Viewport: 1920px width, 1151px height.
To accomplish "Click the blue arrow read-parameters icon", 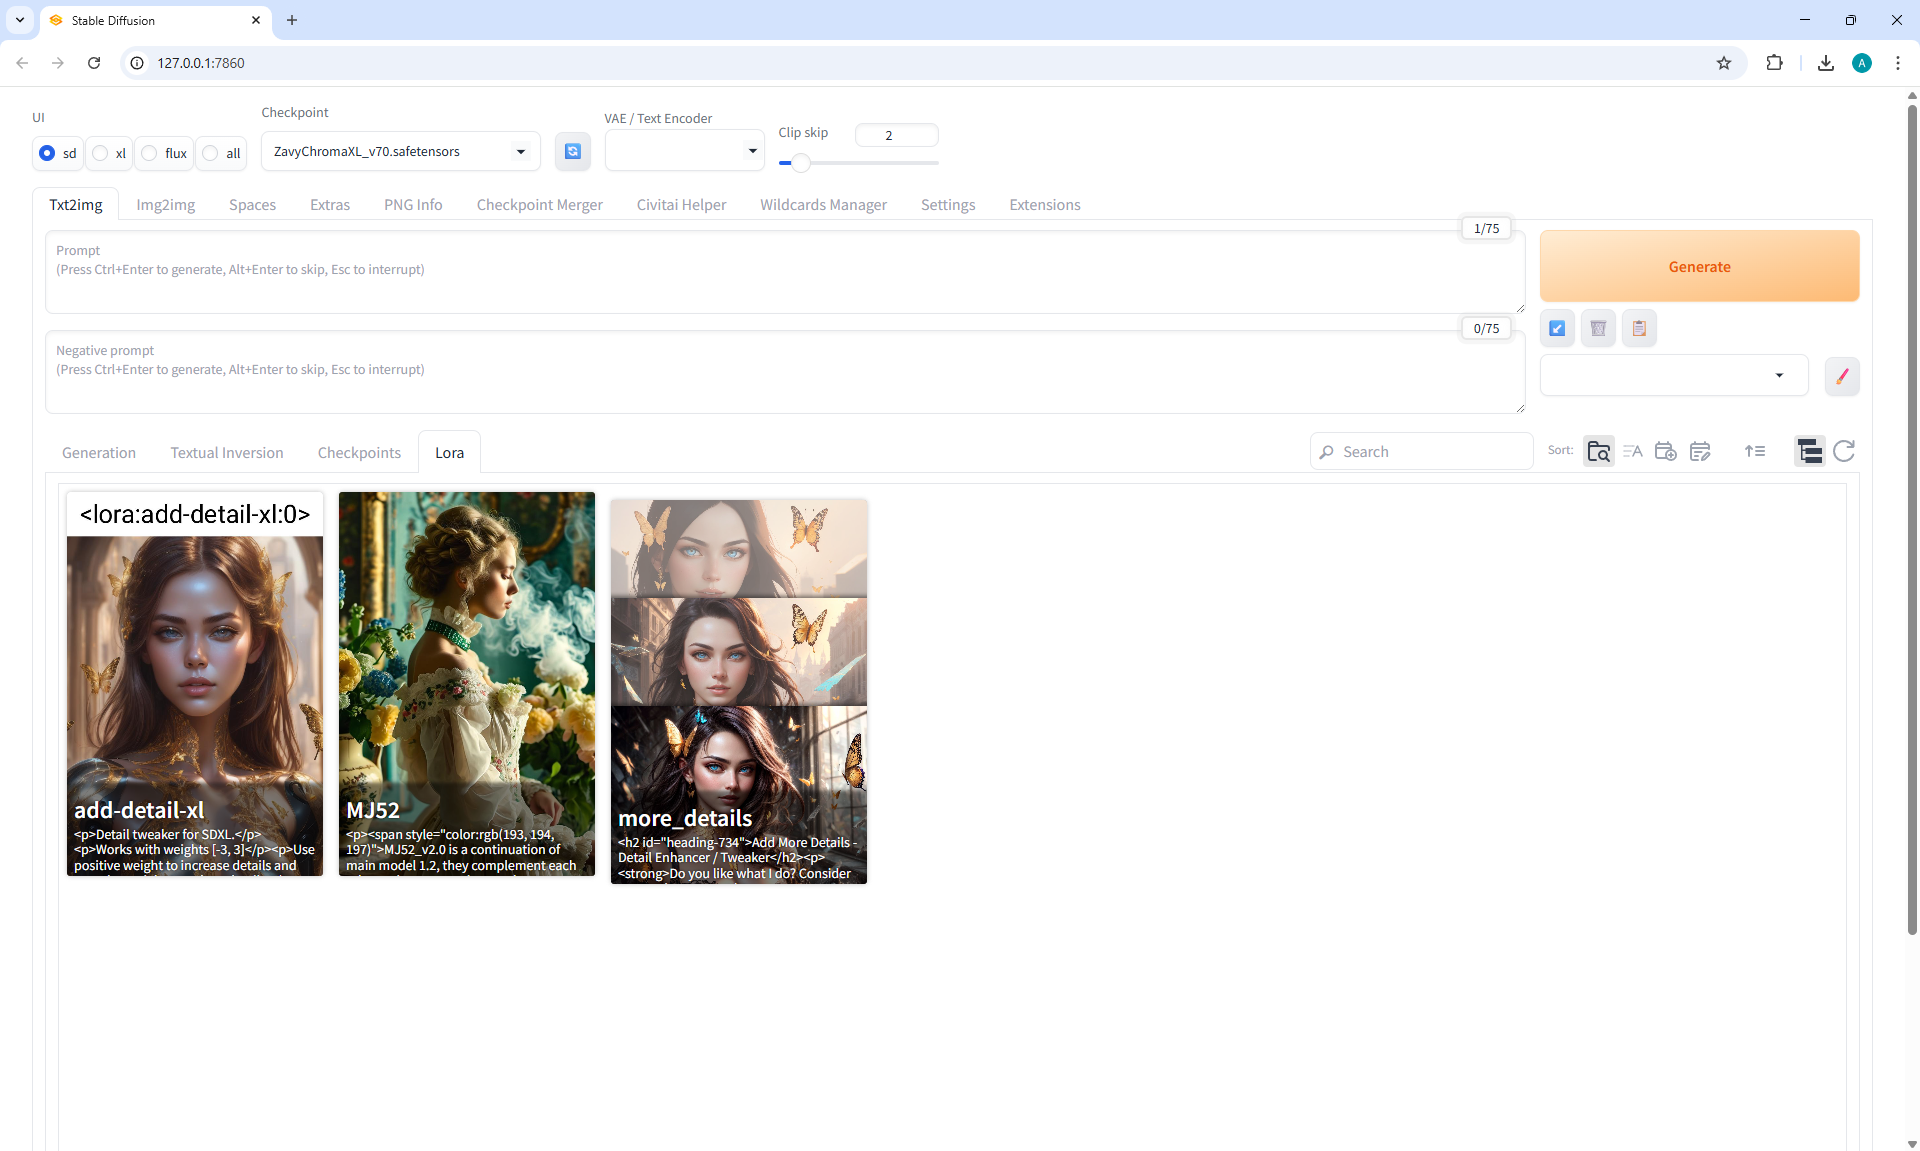I will click(1557, 328).
